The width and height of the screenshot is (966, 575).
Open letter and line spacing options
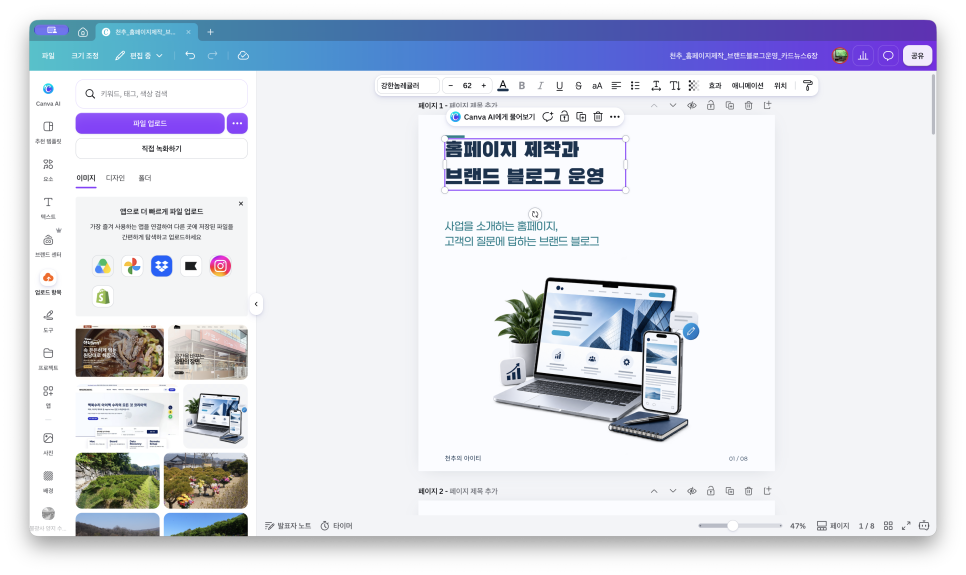(x=656, y=86)
